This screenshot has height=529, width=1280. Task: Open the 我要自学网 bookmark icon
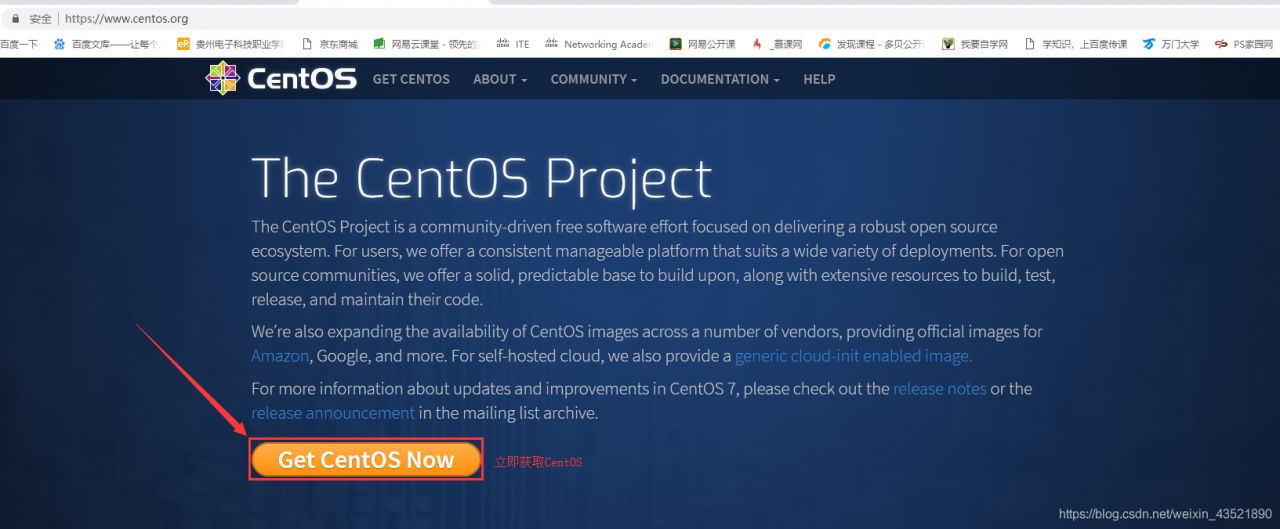tap(948, 44)
